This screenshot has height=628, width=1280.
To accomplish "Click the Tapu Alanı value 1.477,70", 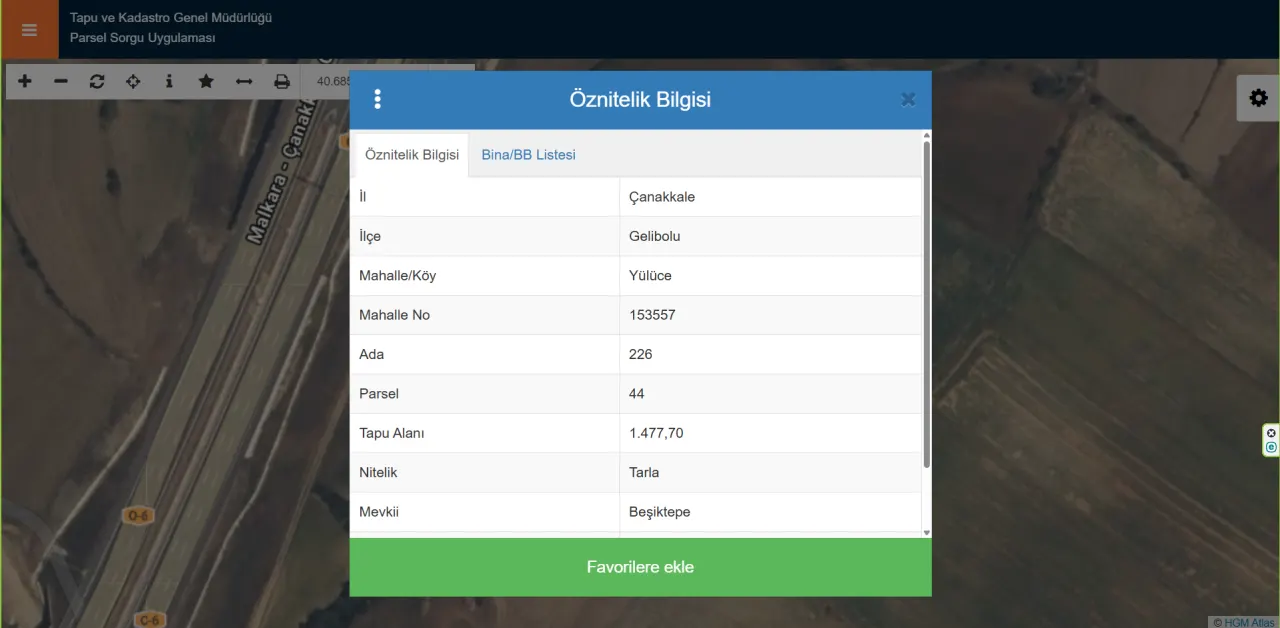I will (656, 433).
